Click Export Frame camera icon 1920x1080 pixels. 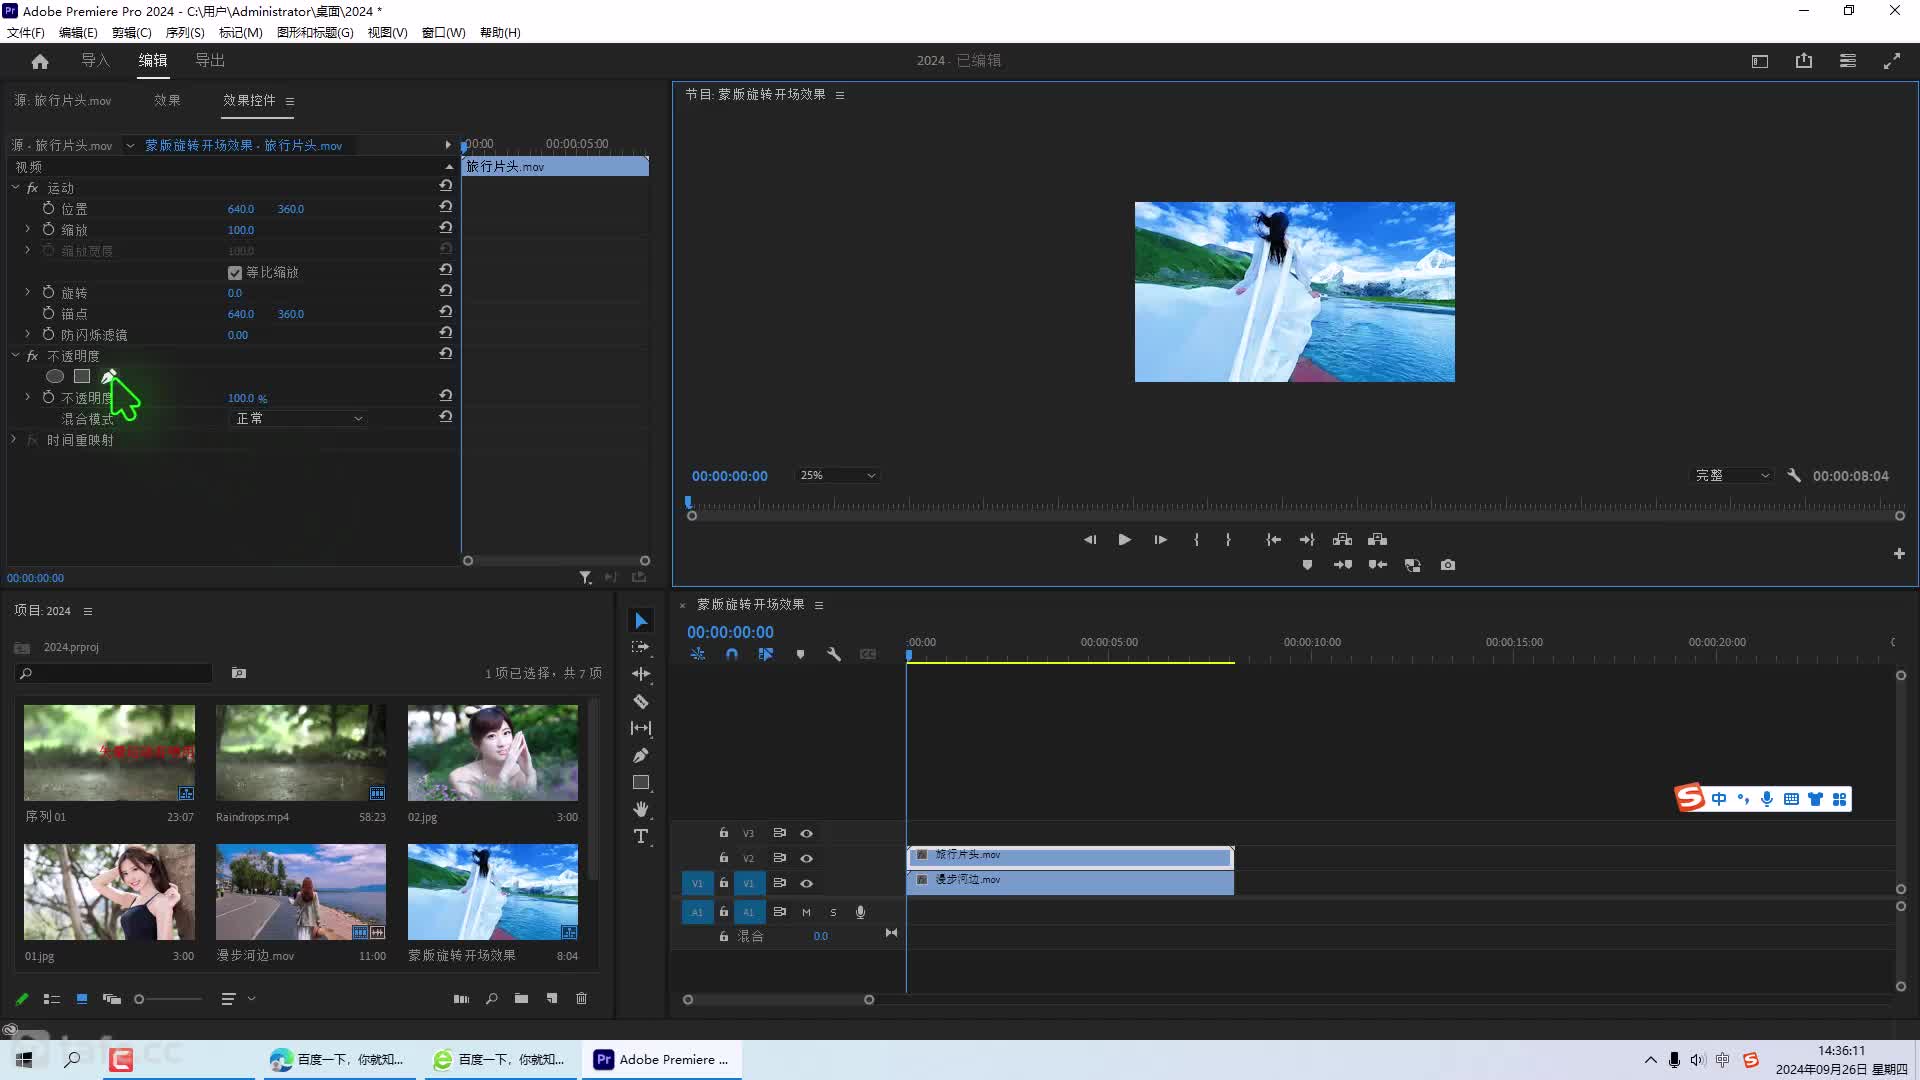(1448, 565)
